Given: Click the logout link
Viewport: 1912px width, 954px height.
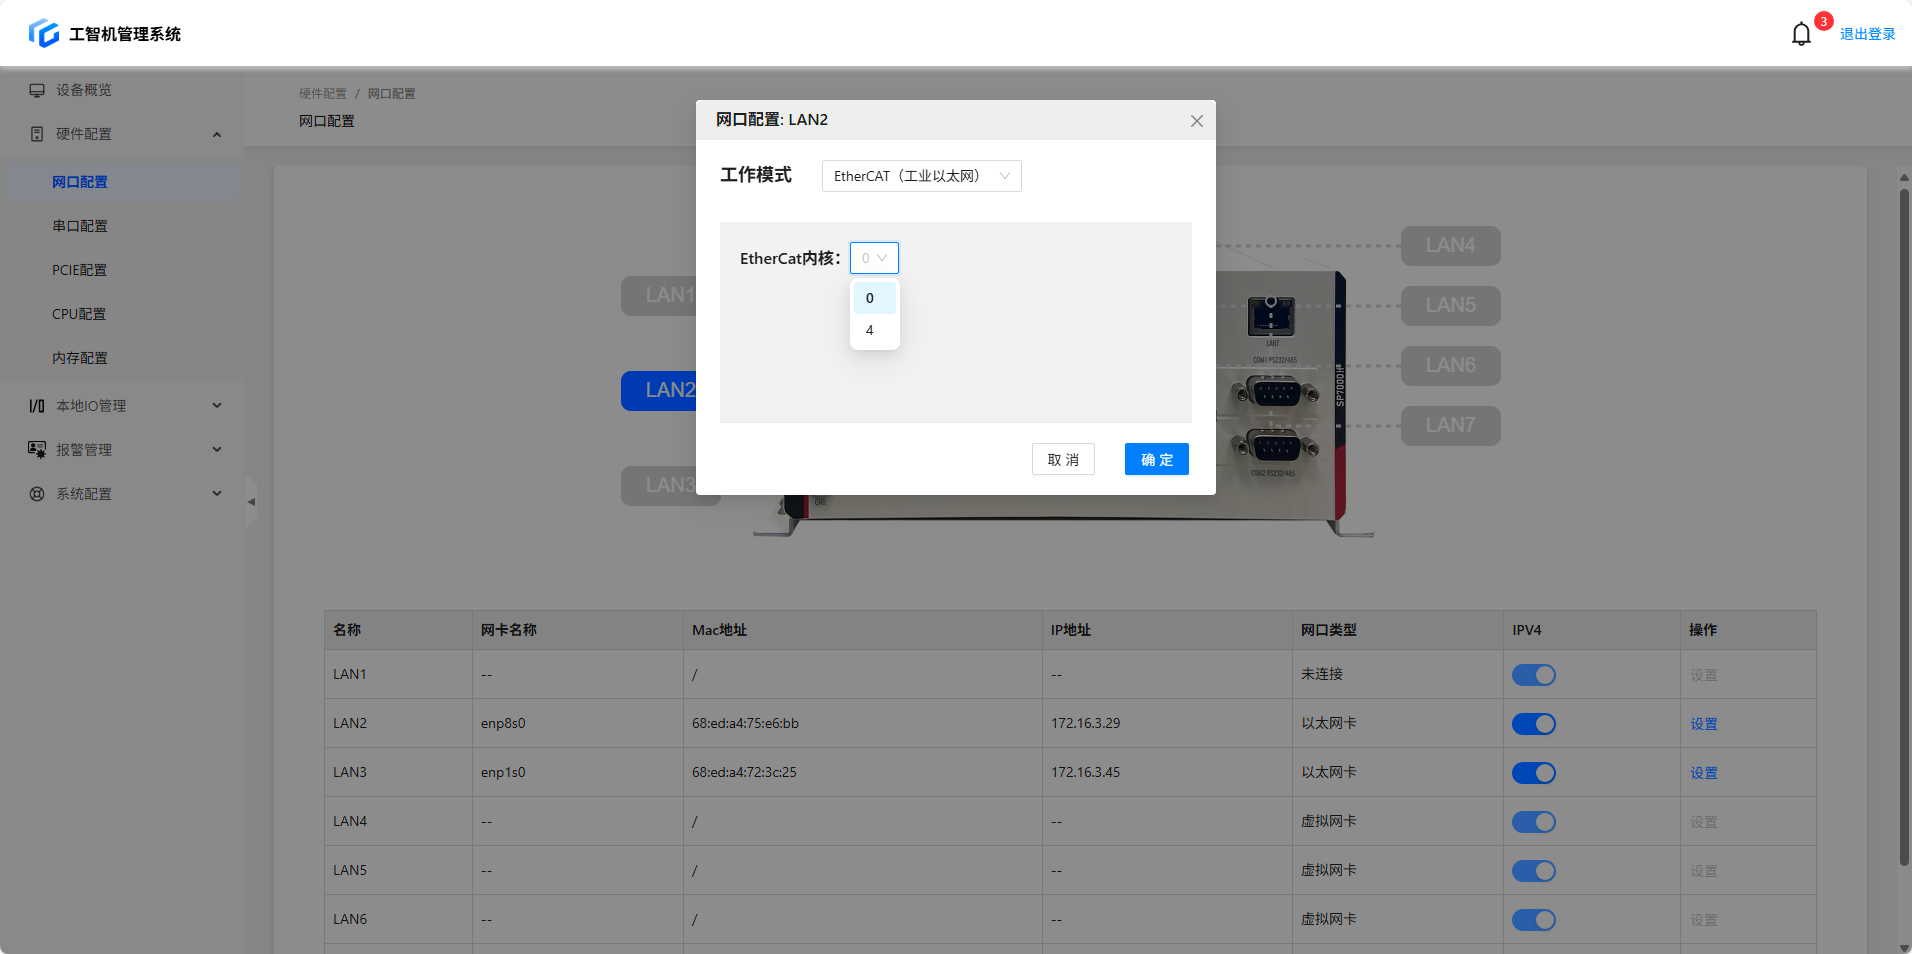Looking at the screenshot, I should tap(1867, 34).
